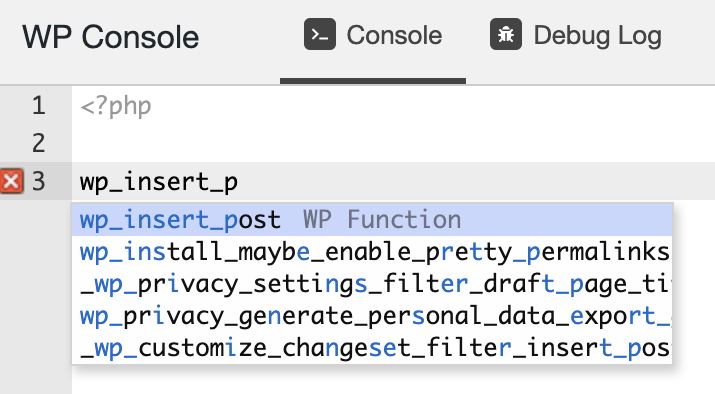Place cursor on the <?php line

[x=393, y=106]
